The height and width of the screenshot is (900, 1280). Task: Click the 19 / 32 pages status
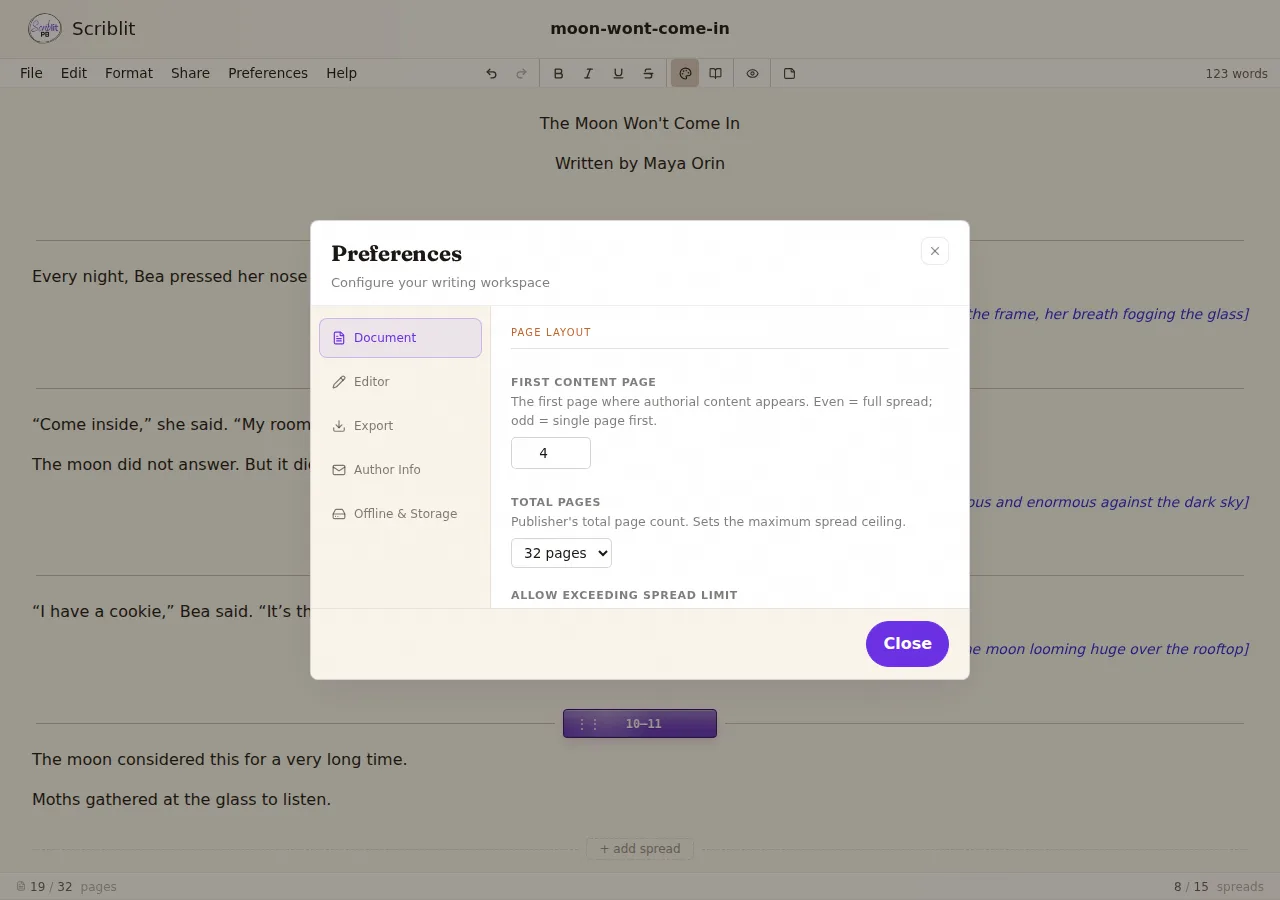point(66,887)
